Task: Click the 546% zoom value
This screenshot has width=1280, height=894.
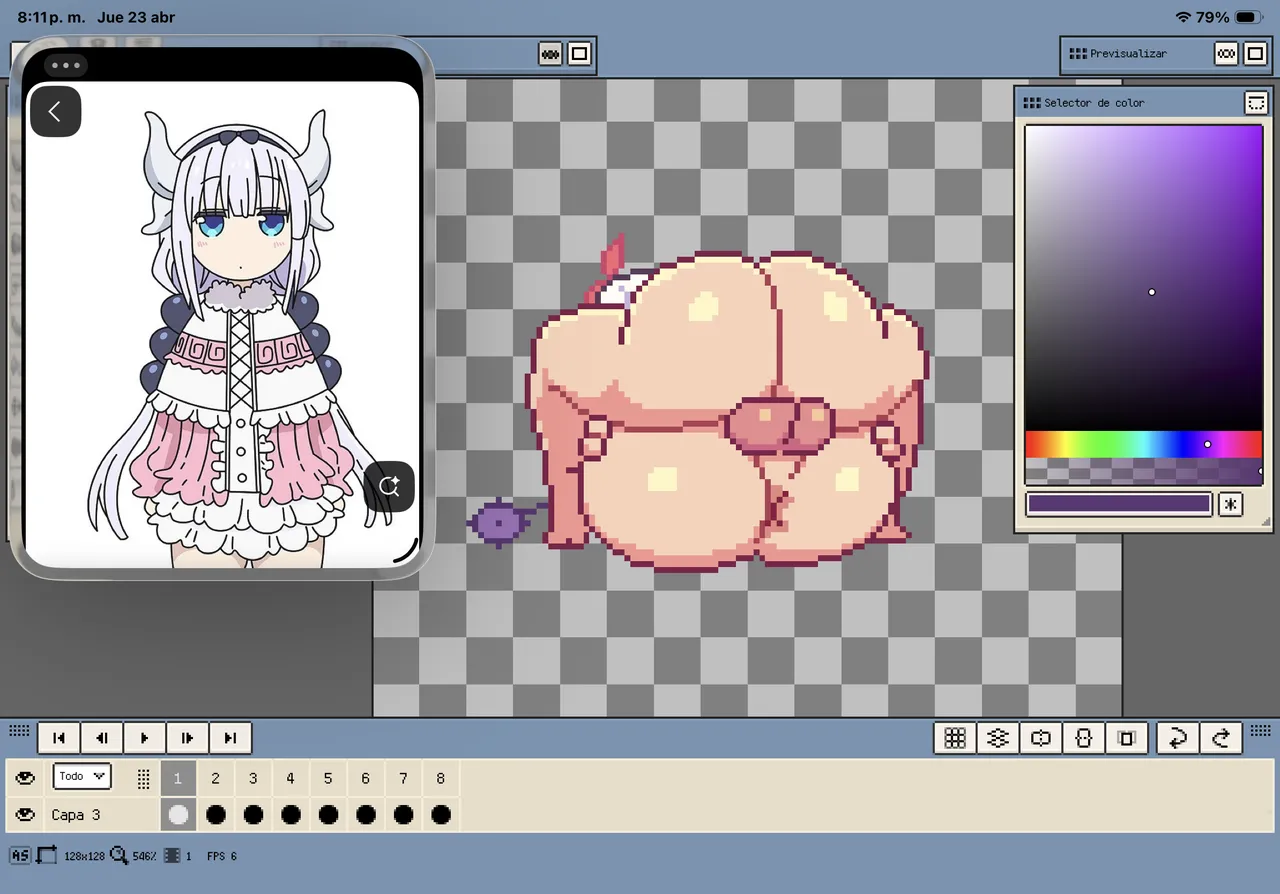Action: tap(145, 857)
